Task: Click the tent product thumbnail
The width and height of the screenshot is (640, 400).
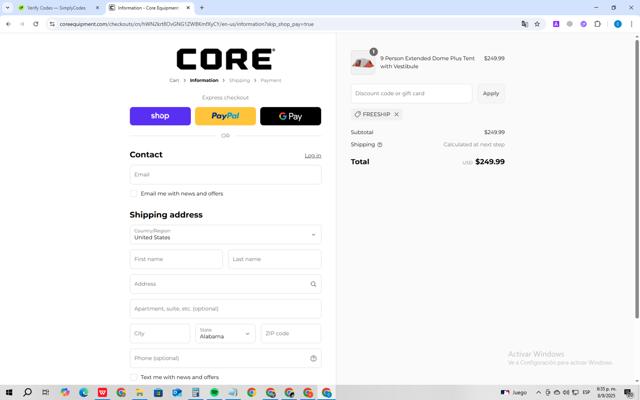Action: point(363,62)
